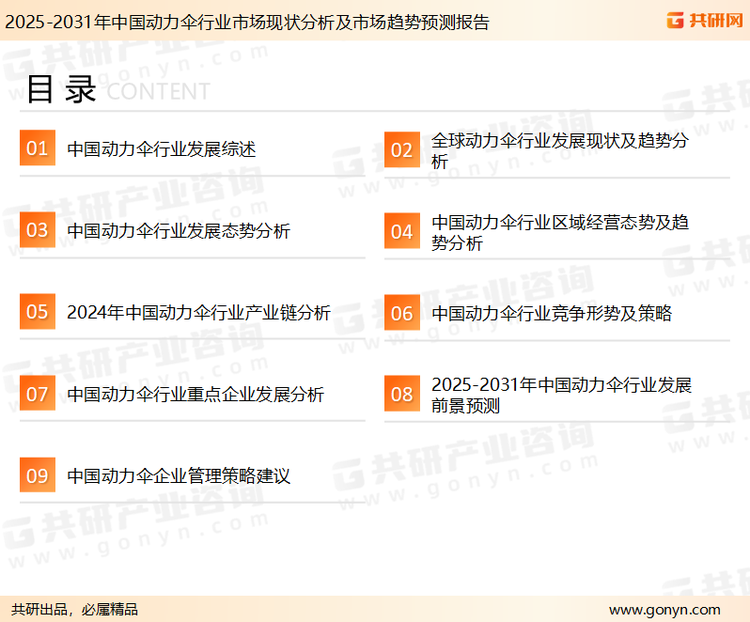Select the orange 07 chapter badge
Screen dimensions: 750x622
click(x=37, y=393)
